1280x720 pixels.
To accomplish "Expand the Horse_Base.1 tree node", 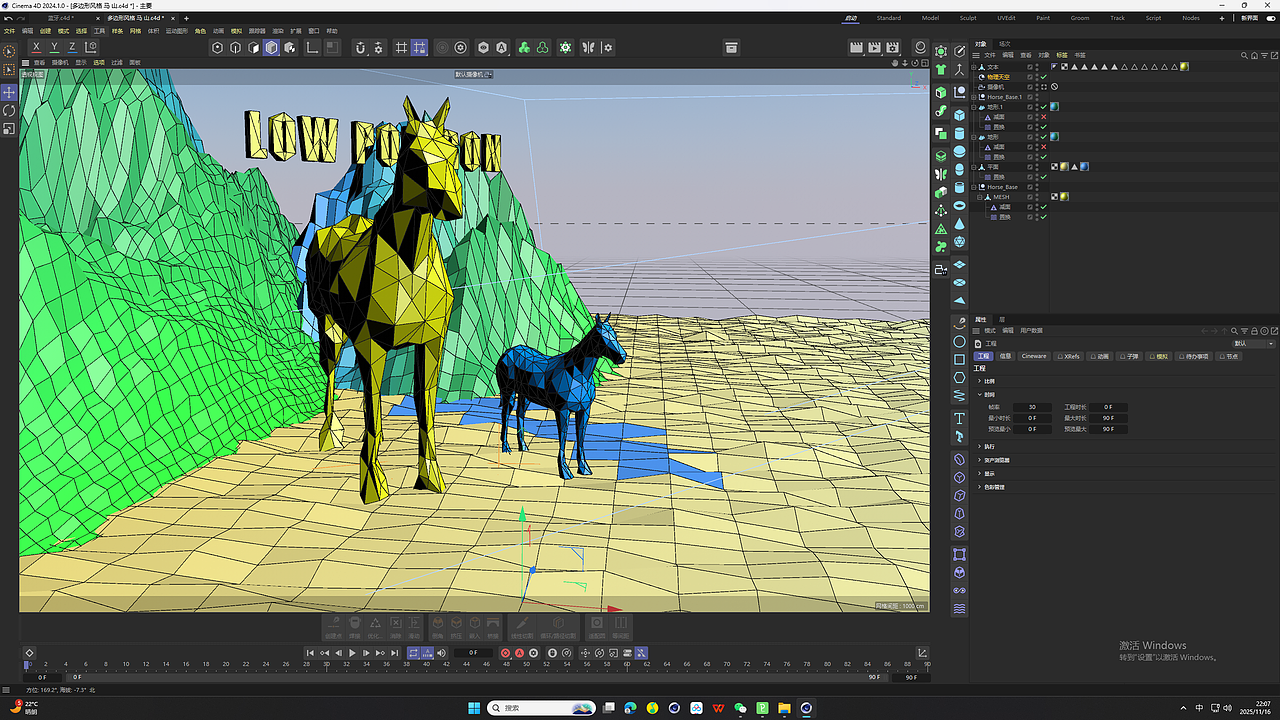I will [975, 97].
